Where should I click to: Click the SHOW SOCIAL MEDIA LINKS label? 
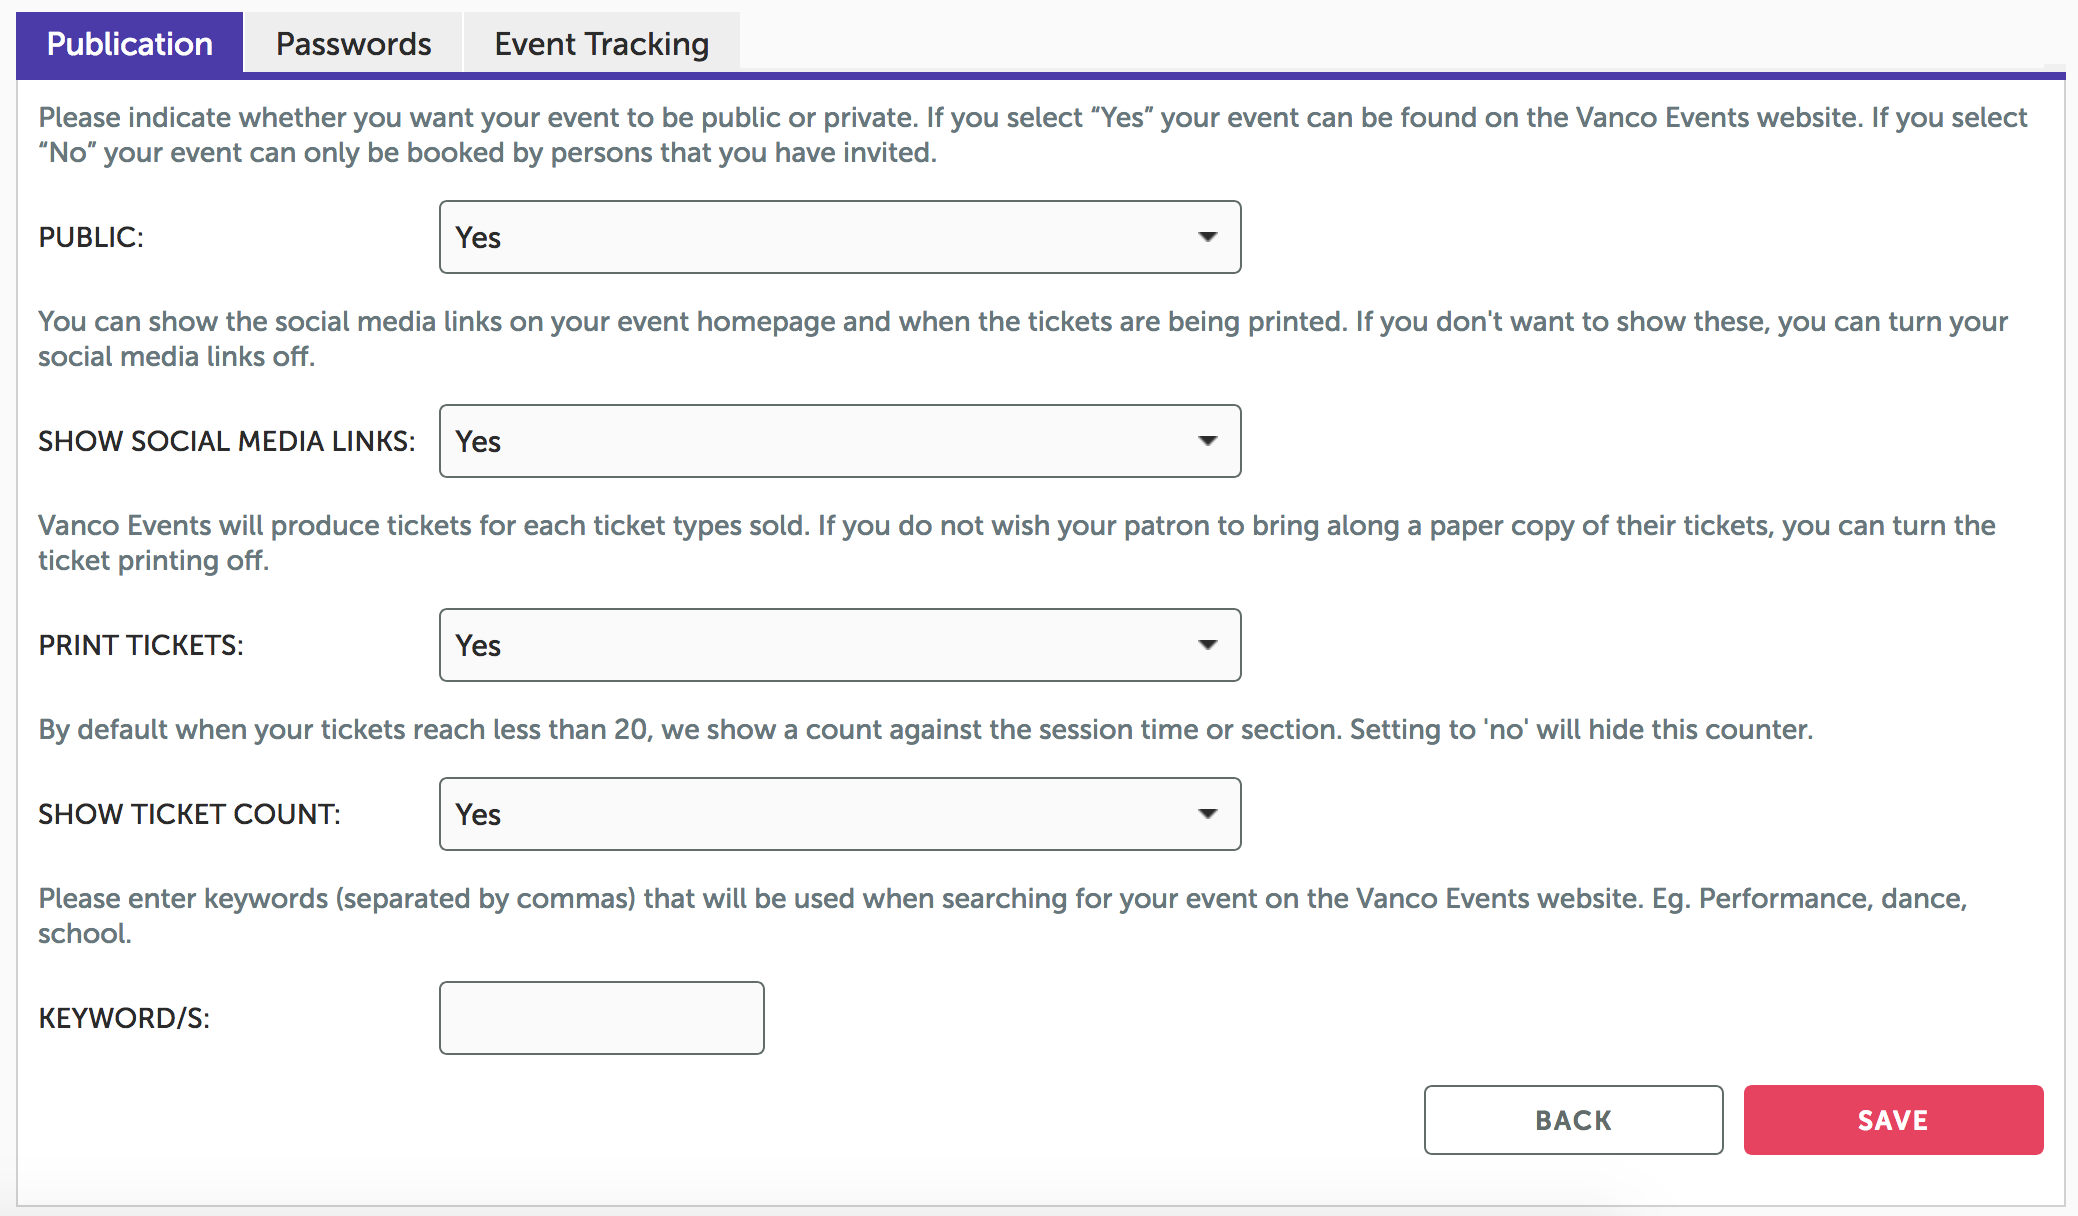227,441
